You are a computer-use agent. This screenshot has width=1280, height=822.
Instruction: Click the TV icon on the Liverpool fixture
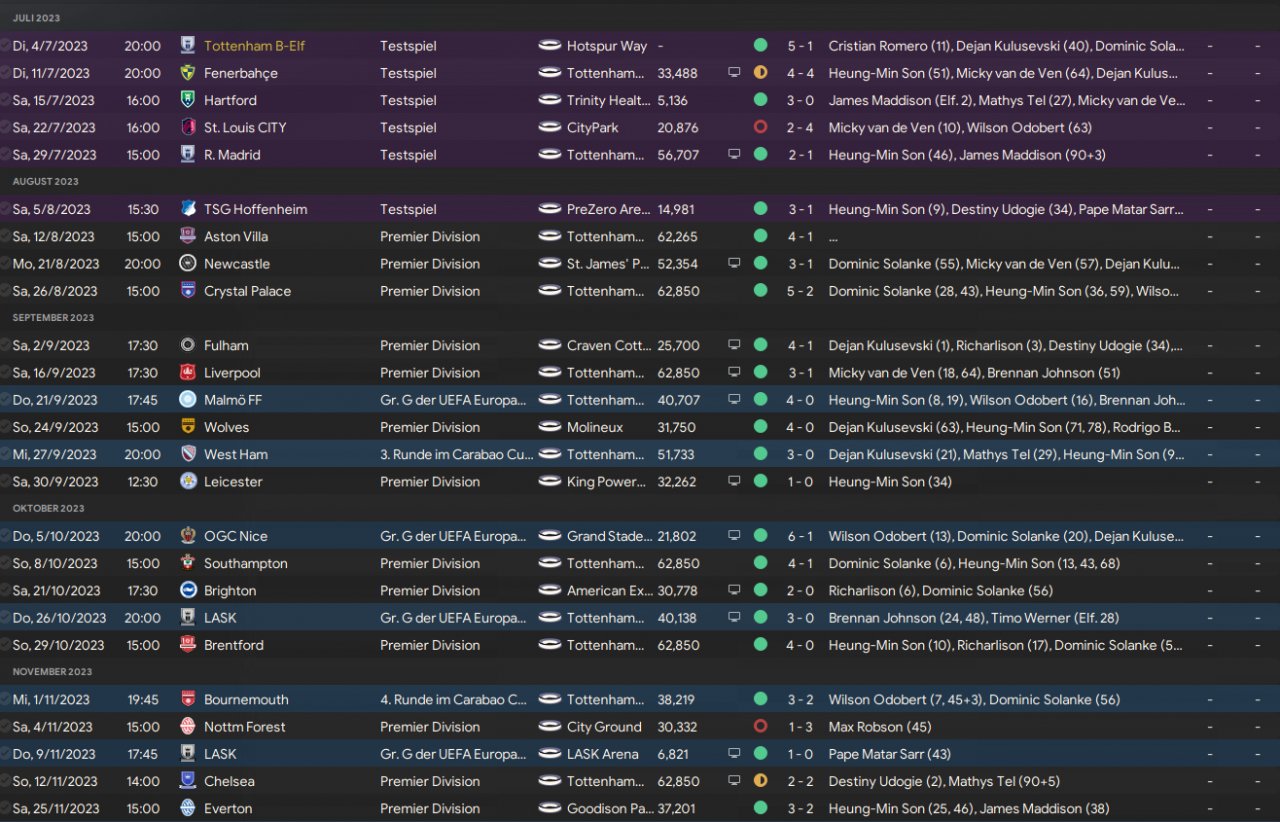tap(734, 373)
